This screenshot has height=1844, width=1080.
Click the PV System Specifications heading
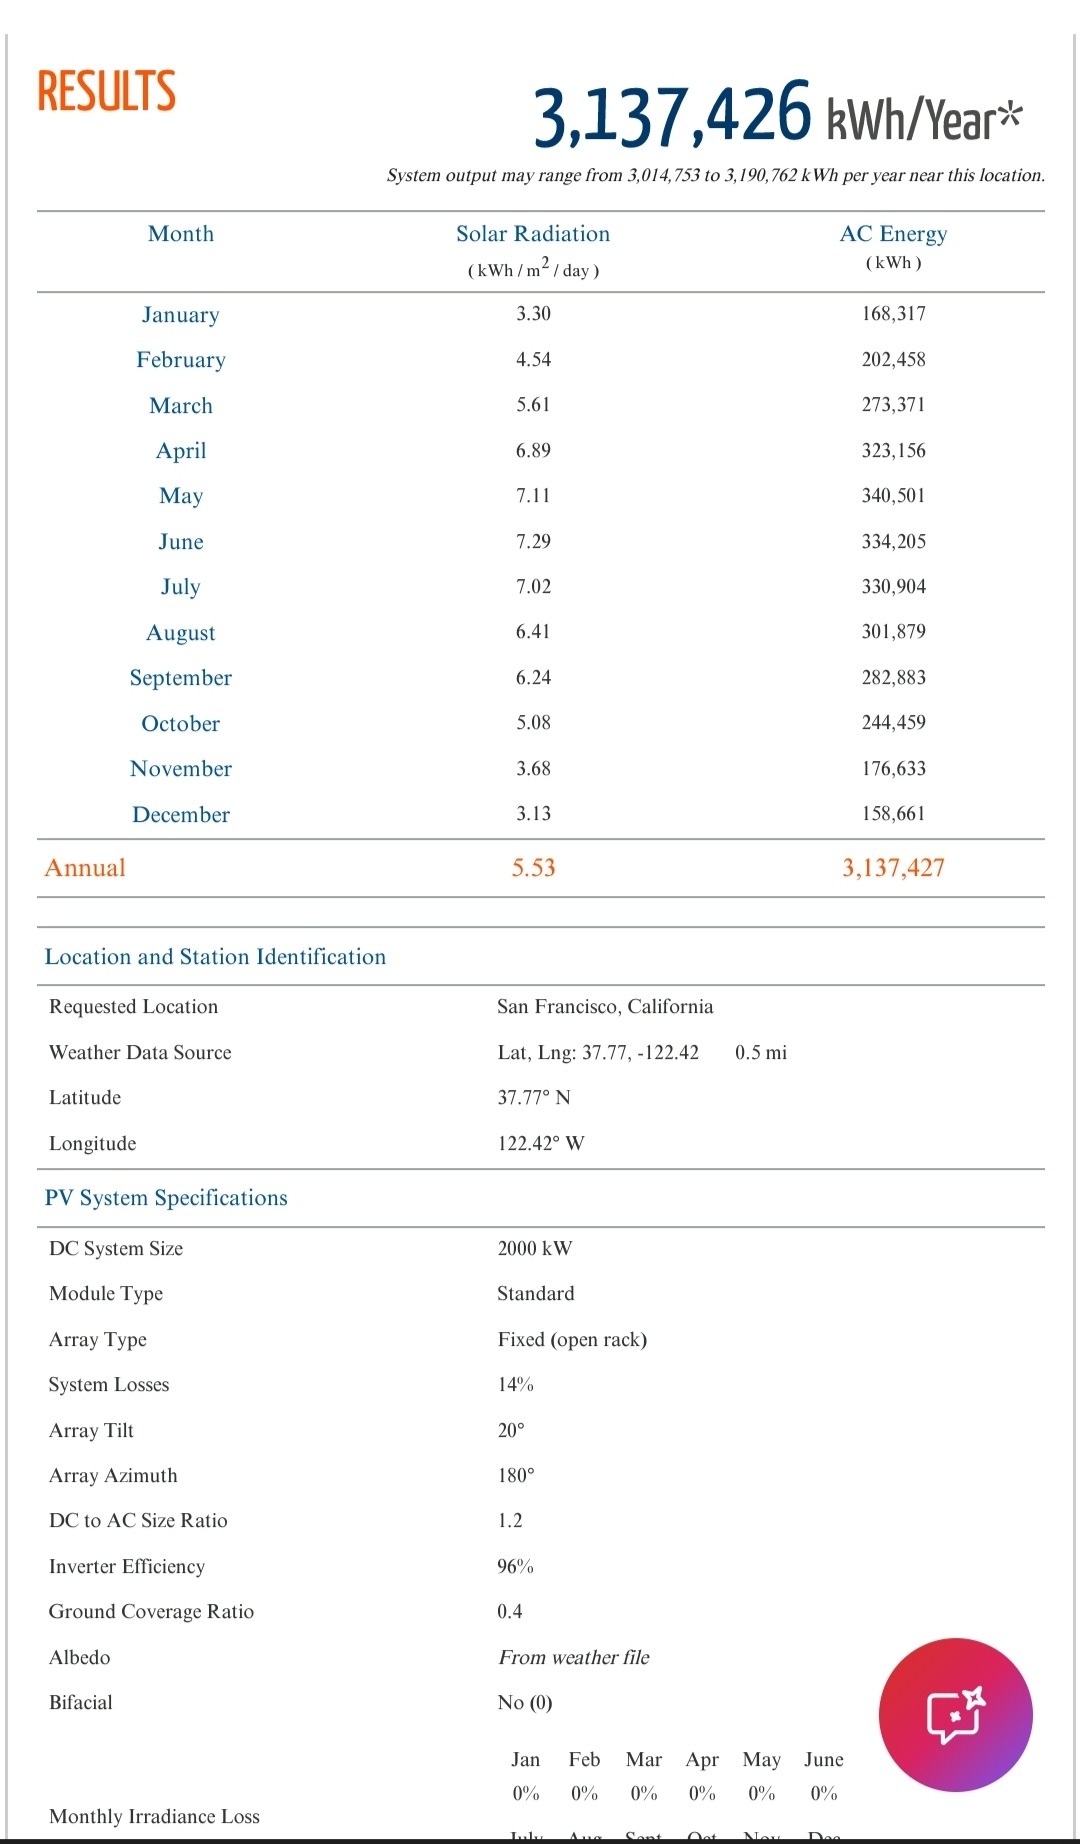[x=166, y=1198]
